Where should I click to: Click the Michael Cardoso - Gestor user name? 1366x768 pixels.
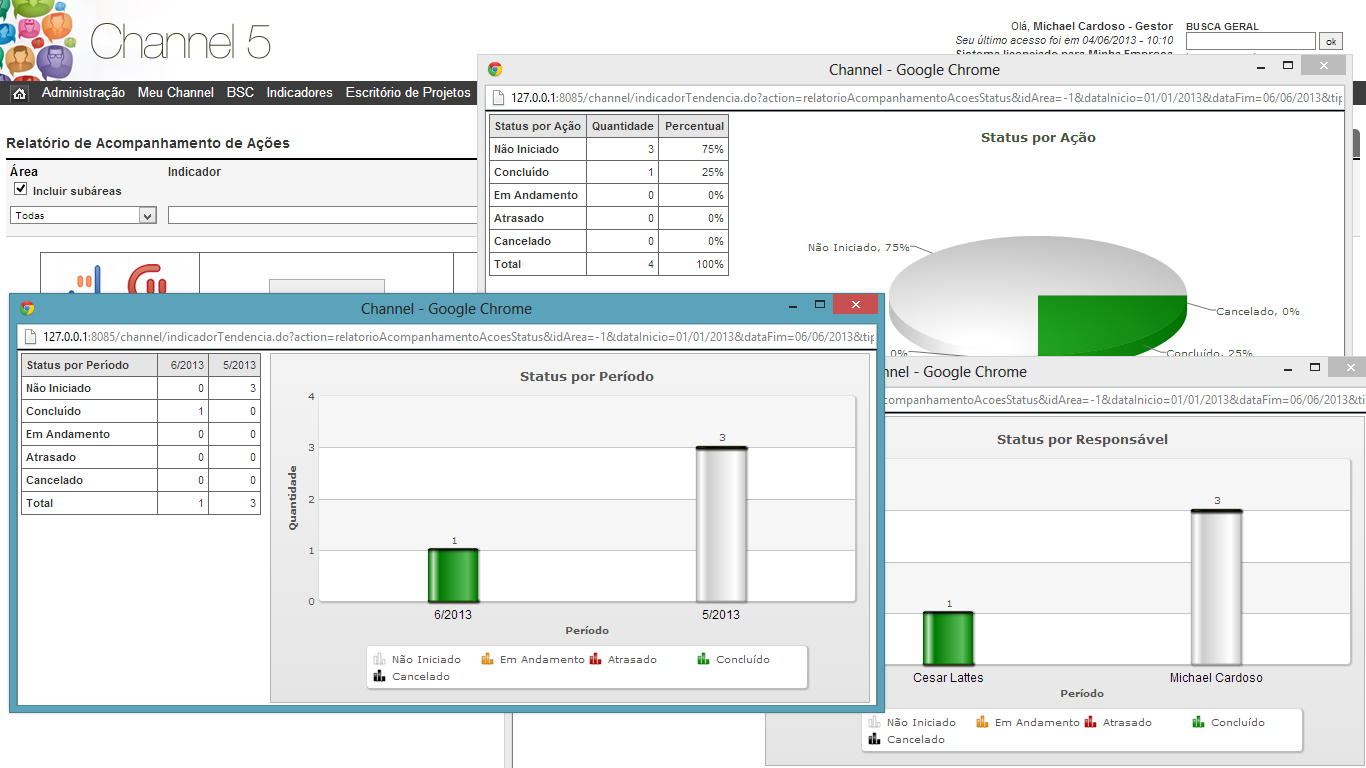pos(1103,26)
